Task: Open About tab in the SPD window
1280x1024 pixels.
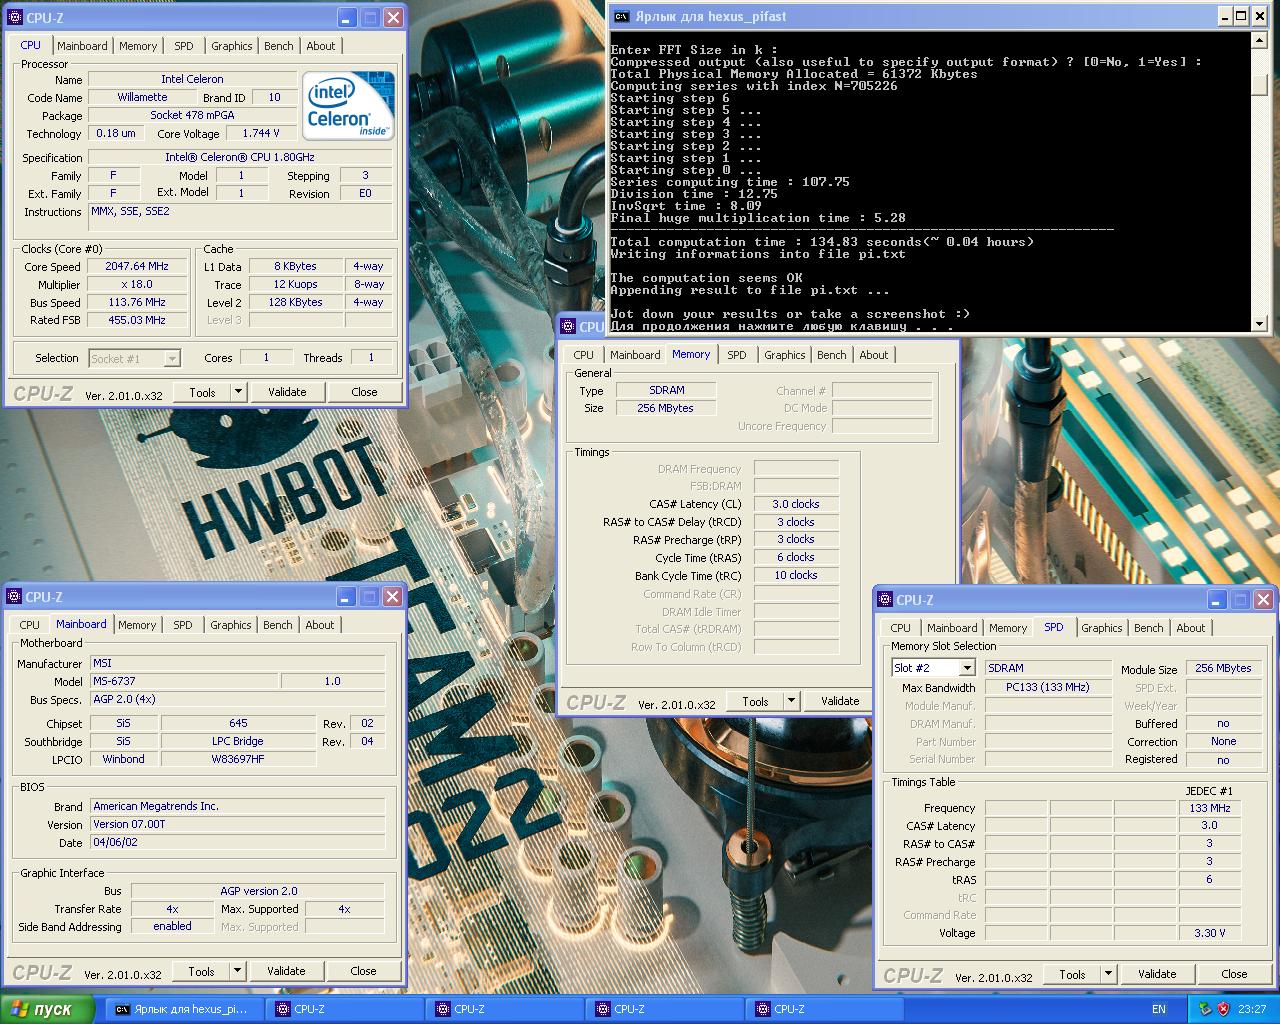Action: pyautogui.click(x=1191, y=628)
